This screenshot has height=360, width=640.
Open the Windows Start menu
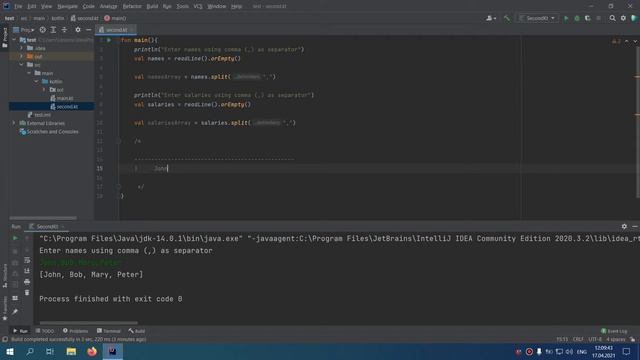point(10,351)
